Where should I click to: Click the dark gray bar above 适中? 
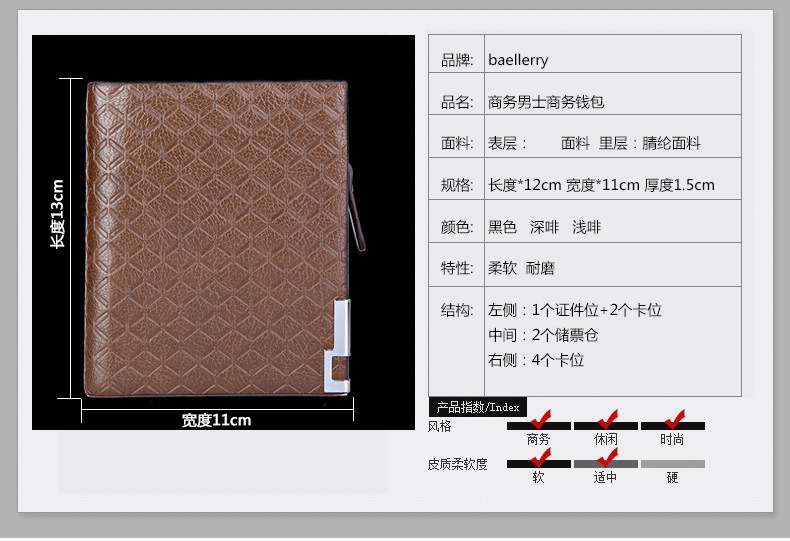[x=606, y=464]
